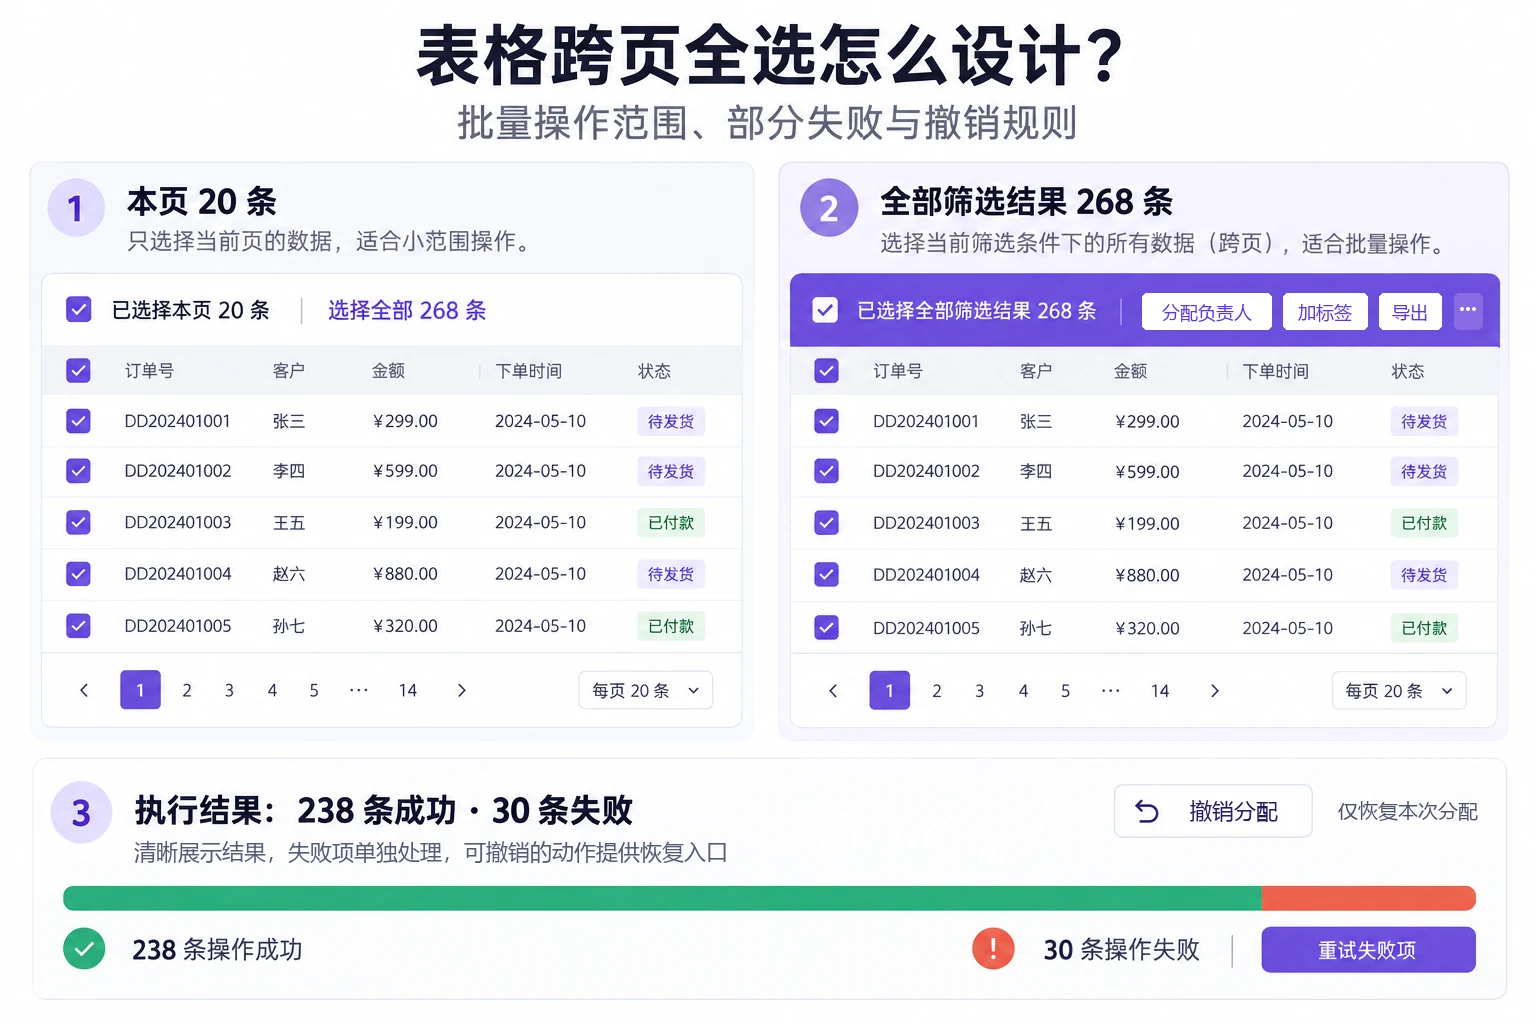This screenshot has height=1024, width=1536.
Task: Click customer 赵六 in right table
Action: (x=1036, y=575)
